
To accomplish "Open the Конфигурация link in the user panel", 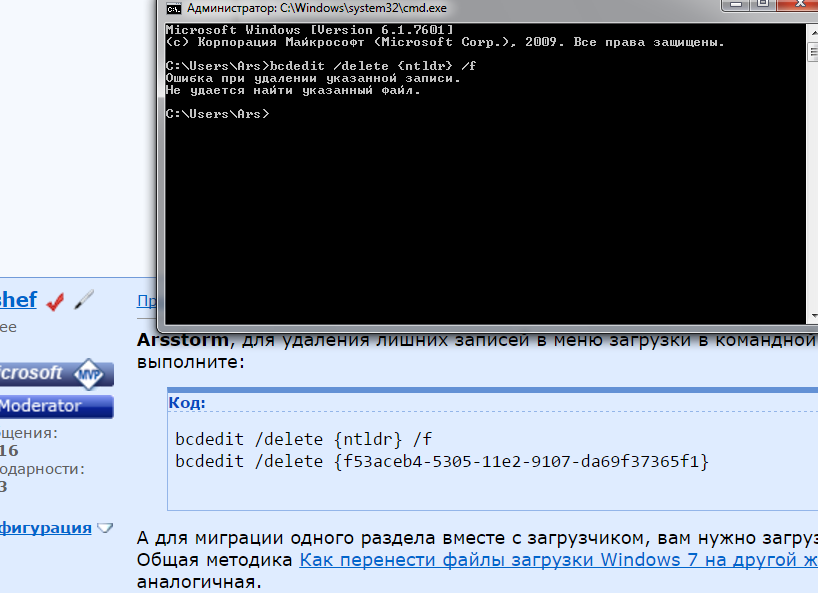I will [45, 527].
